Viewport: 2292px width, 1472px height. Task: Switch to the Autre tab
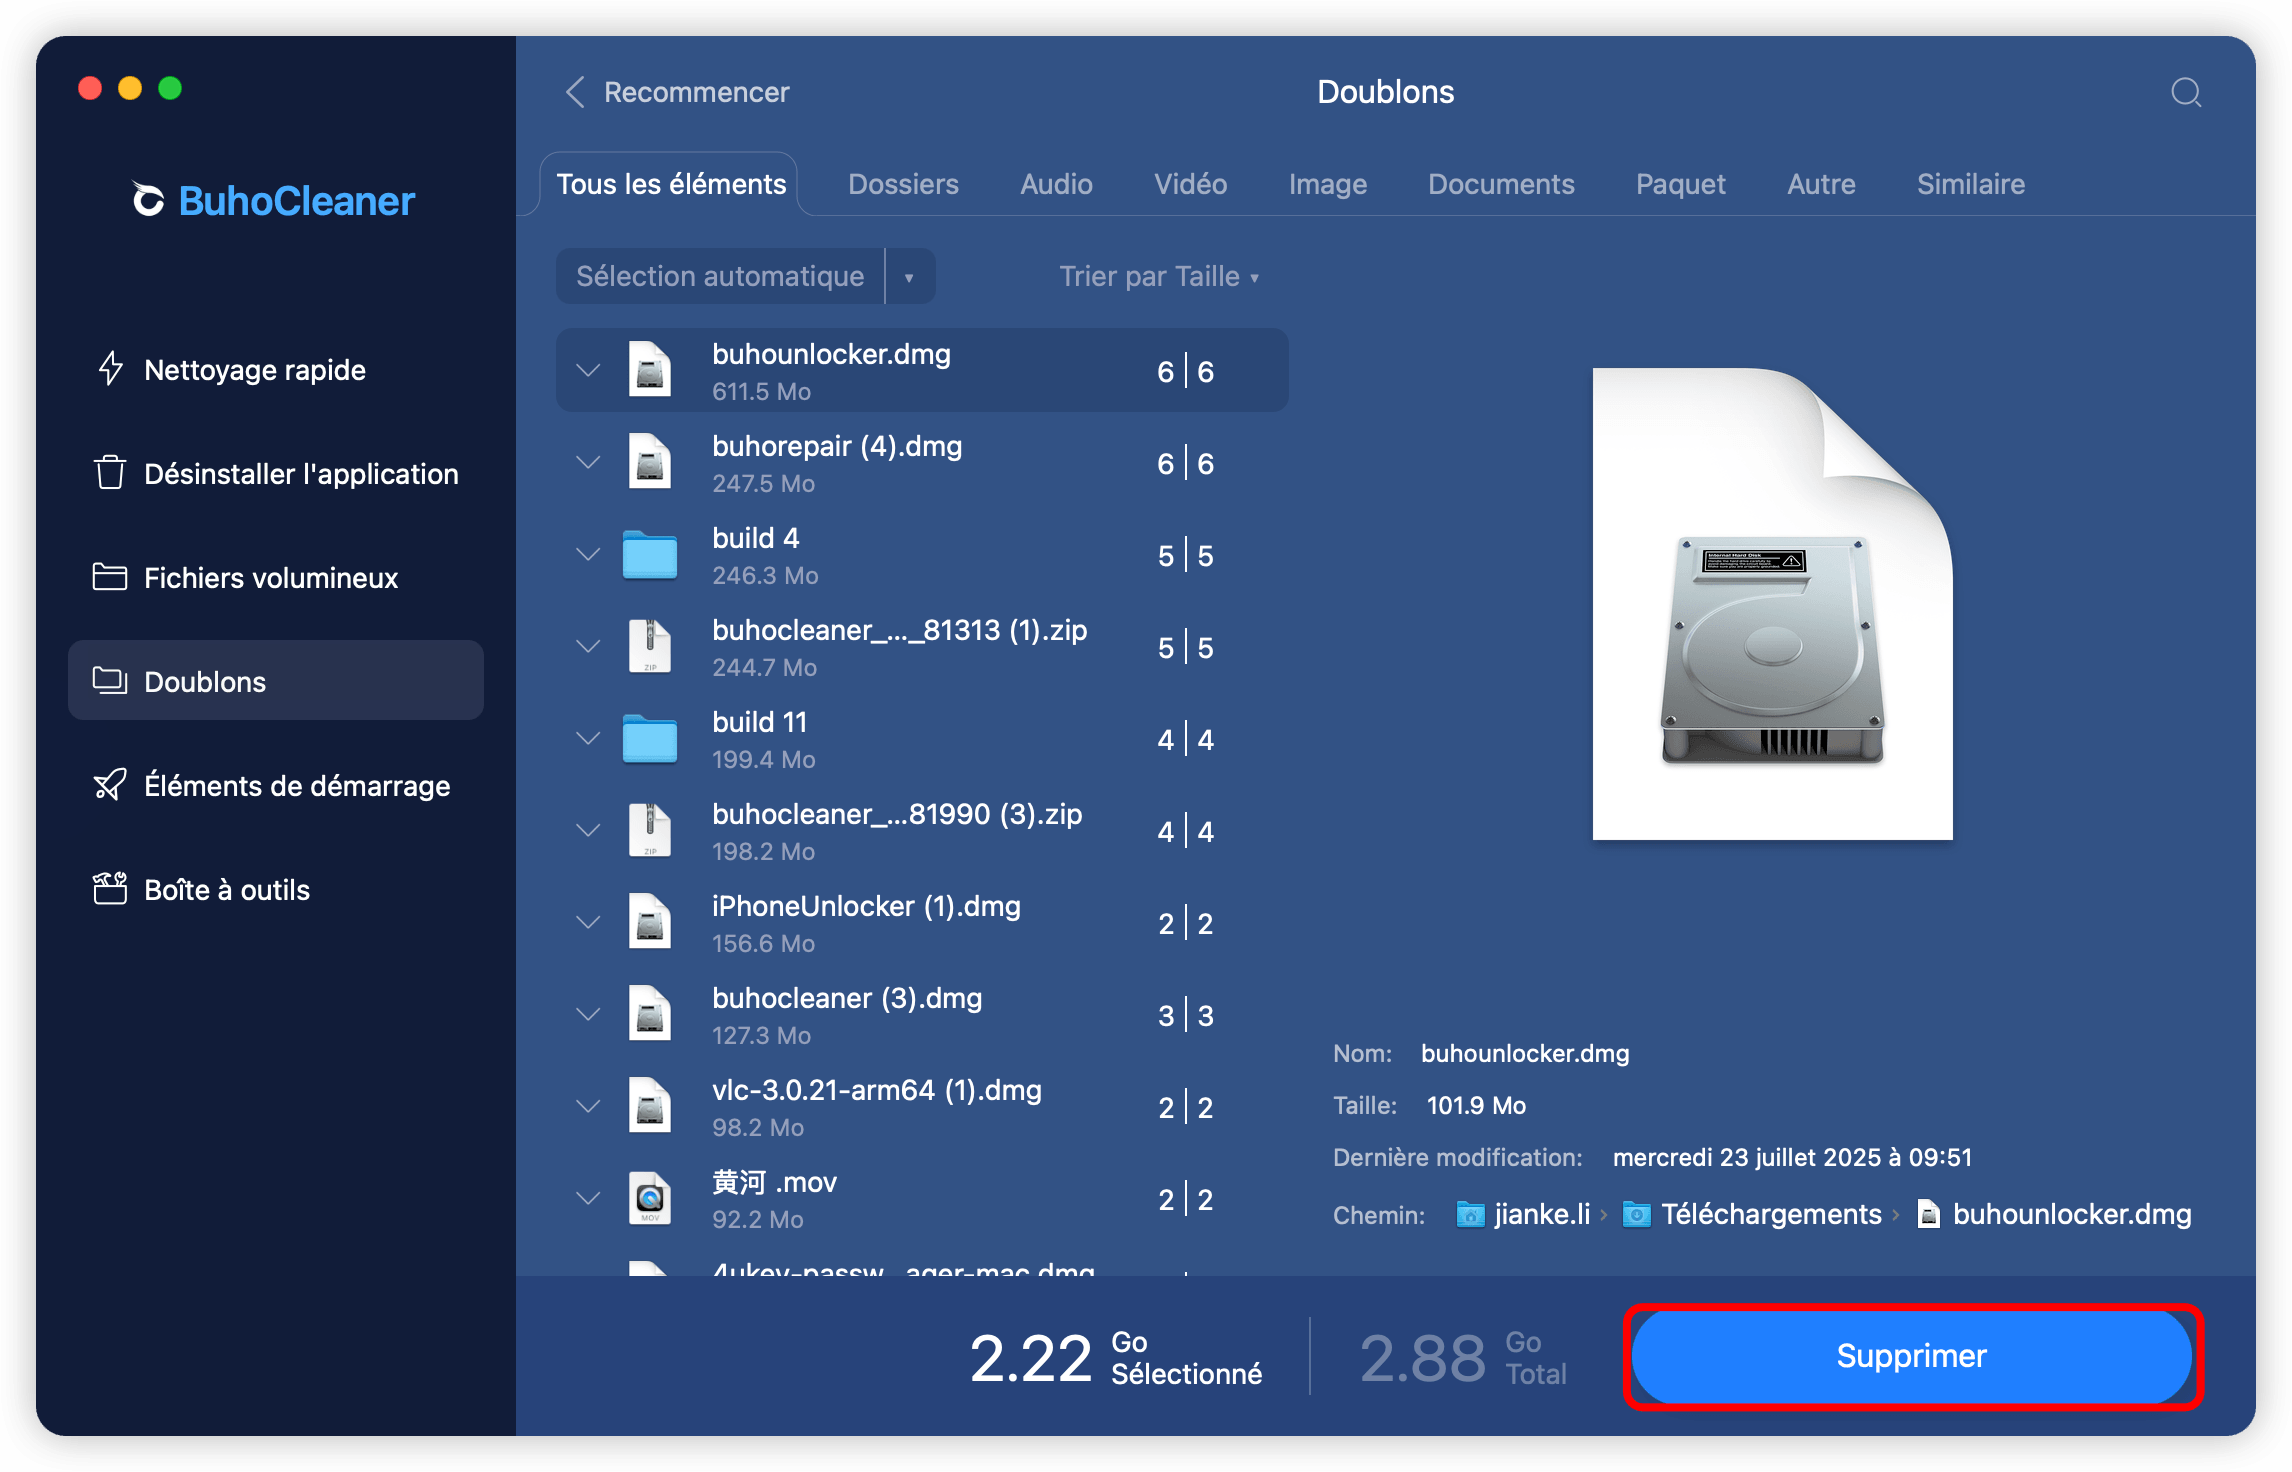[x=1821, y=184]
